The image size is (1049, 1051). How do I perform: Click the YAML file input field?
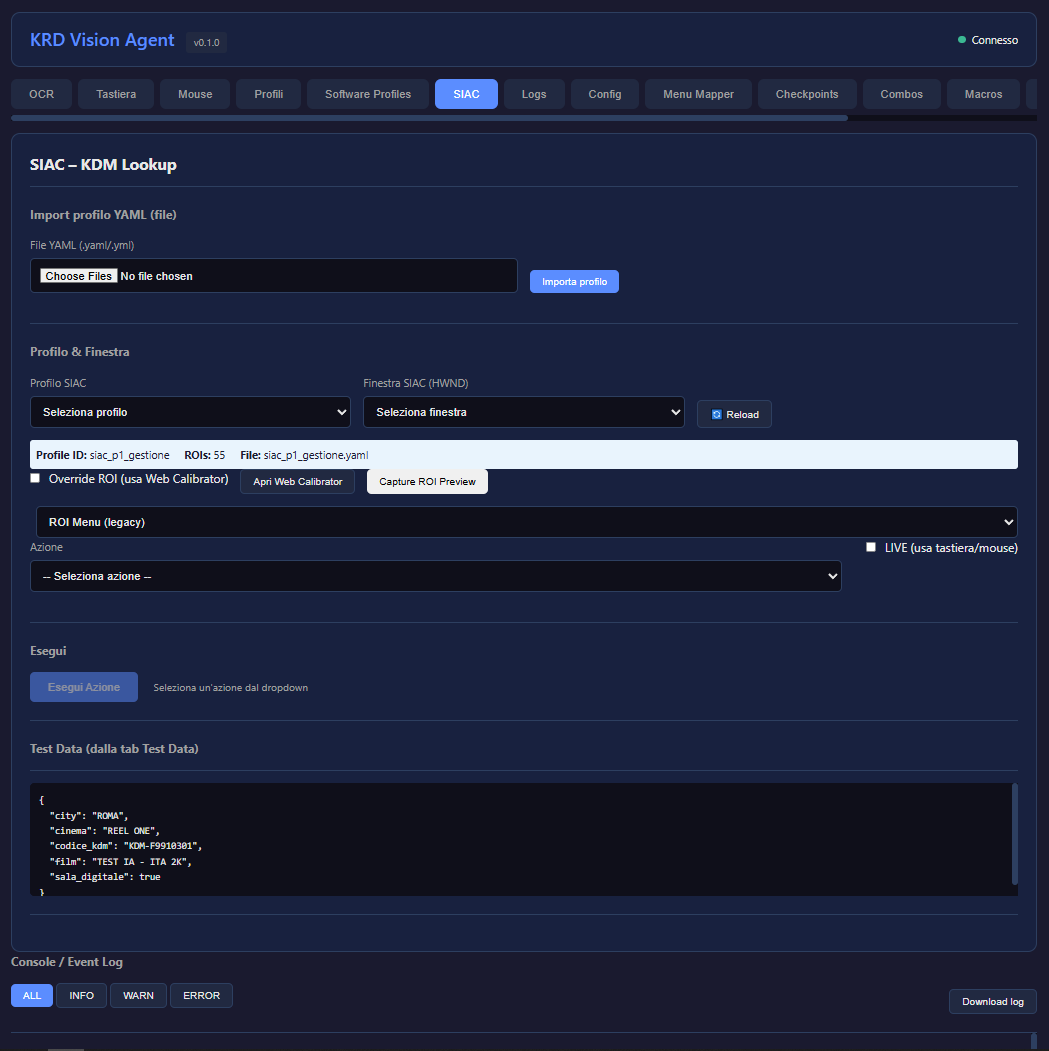273,275
